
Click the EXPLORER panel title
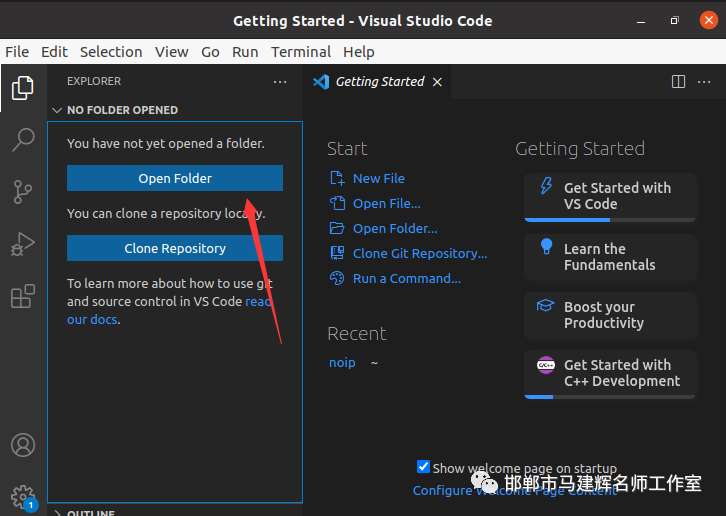94,81
